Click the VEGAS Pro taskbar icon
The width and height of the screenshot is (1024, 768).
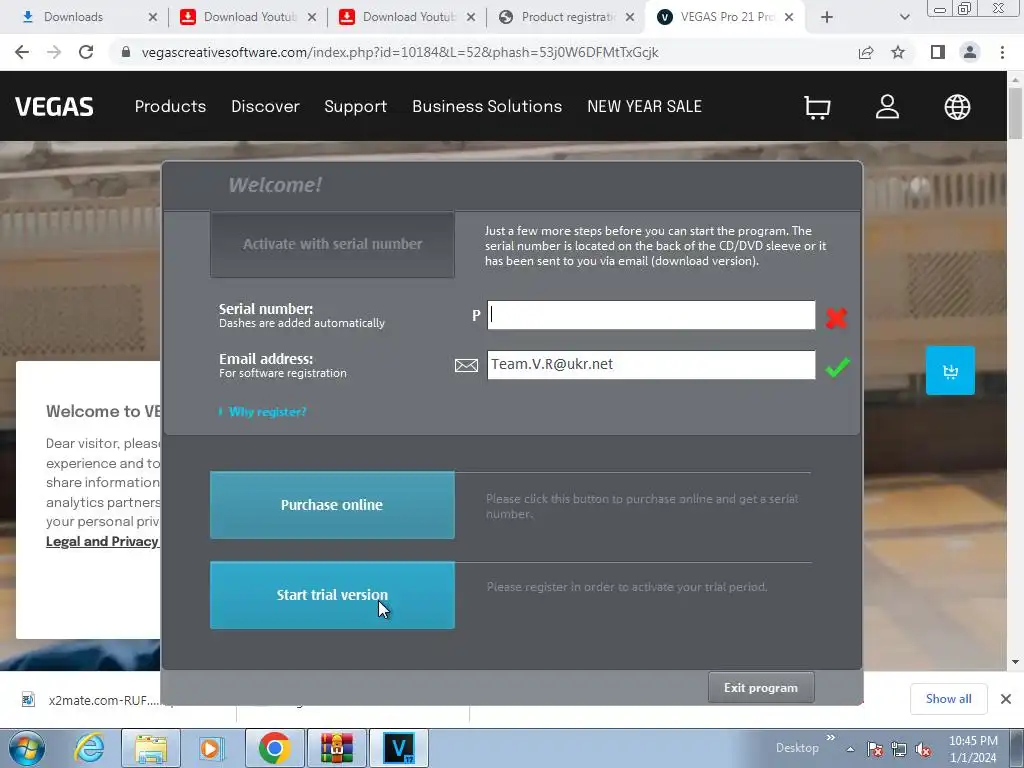(399, 748)
